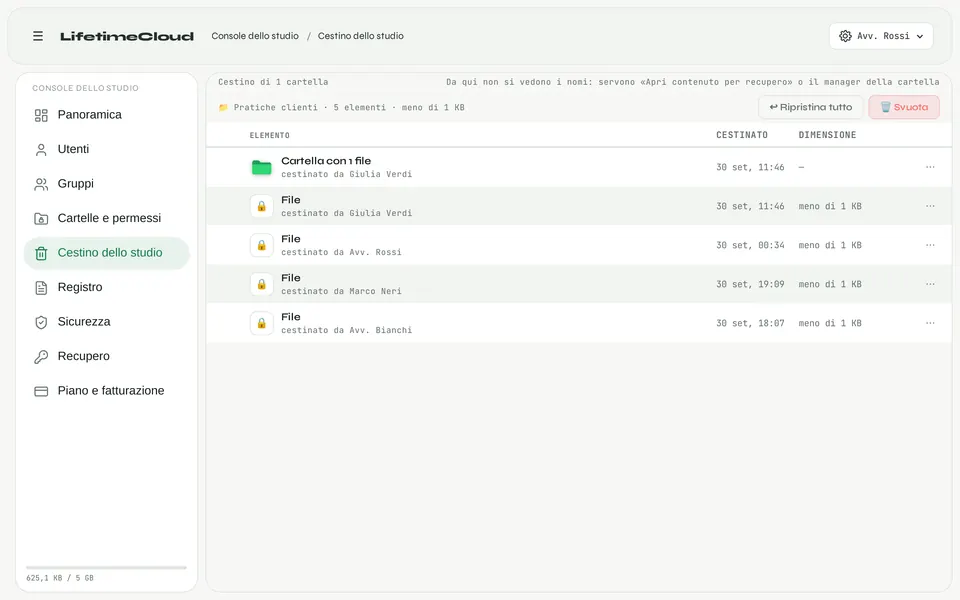
Task: Open more options for file trashed at 18:07
Action: (930, 323)
